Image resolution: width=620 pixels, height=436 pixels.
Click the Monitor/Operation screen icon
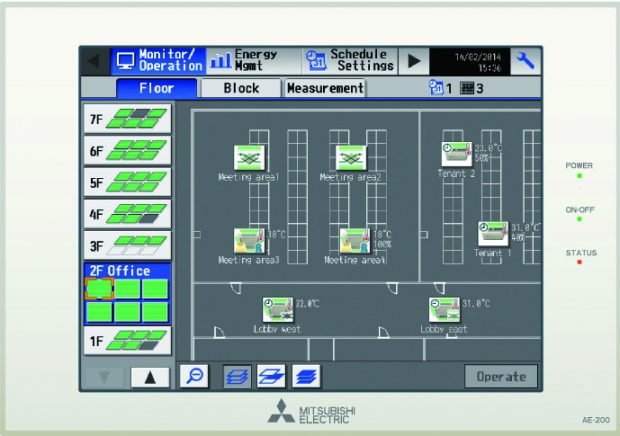coord(125,61)
